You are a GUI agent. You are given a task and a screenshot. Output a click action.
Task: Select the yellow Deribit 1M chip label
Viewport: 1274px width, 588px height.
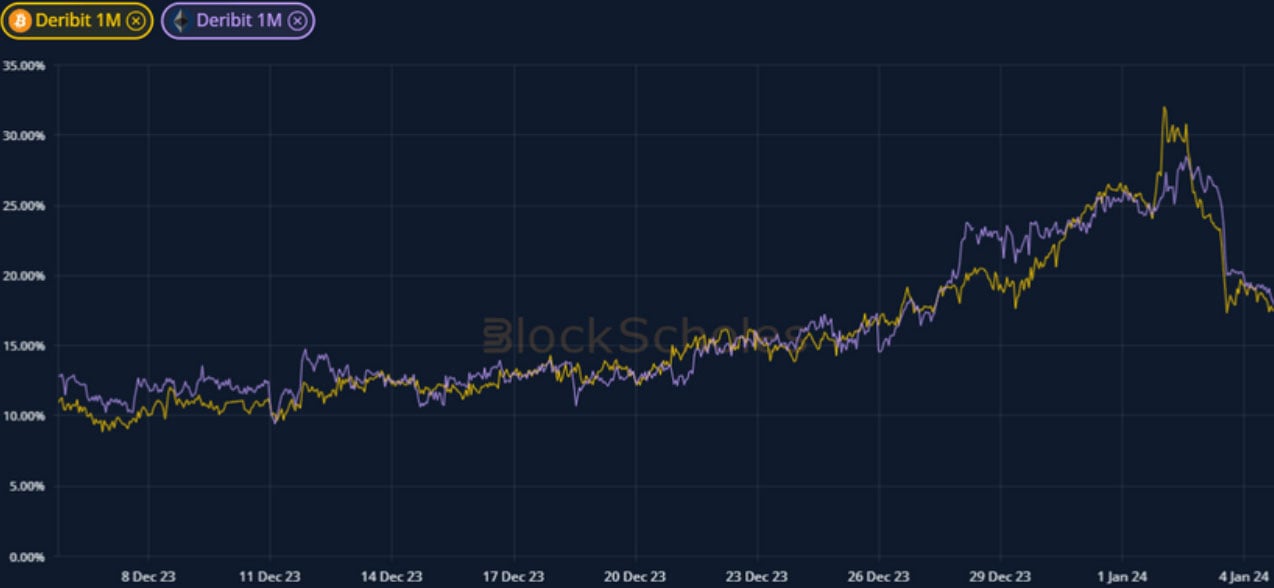click(78, 20)
